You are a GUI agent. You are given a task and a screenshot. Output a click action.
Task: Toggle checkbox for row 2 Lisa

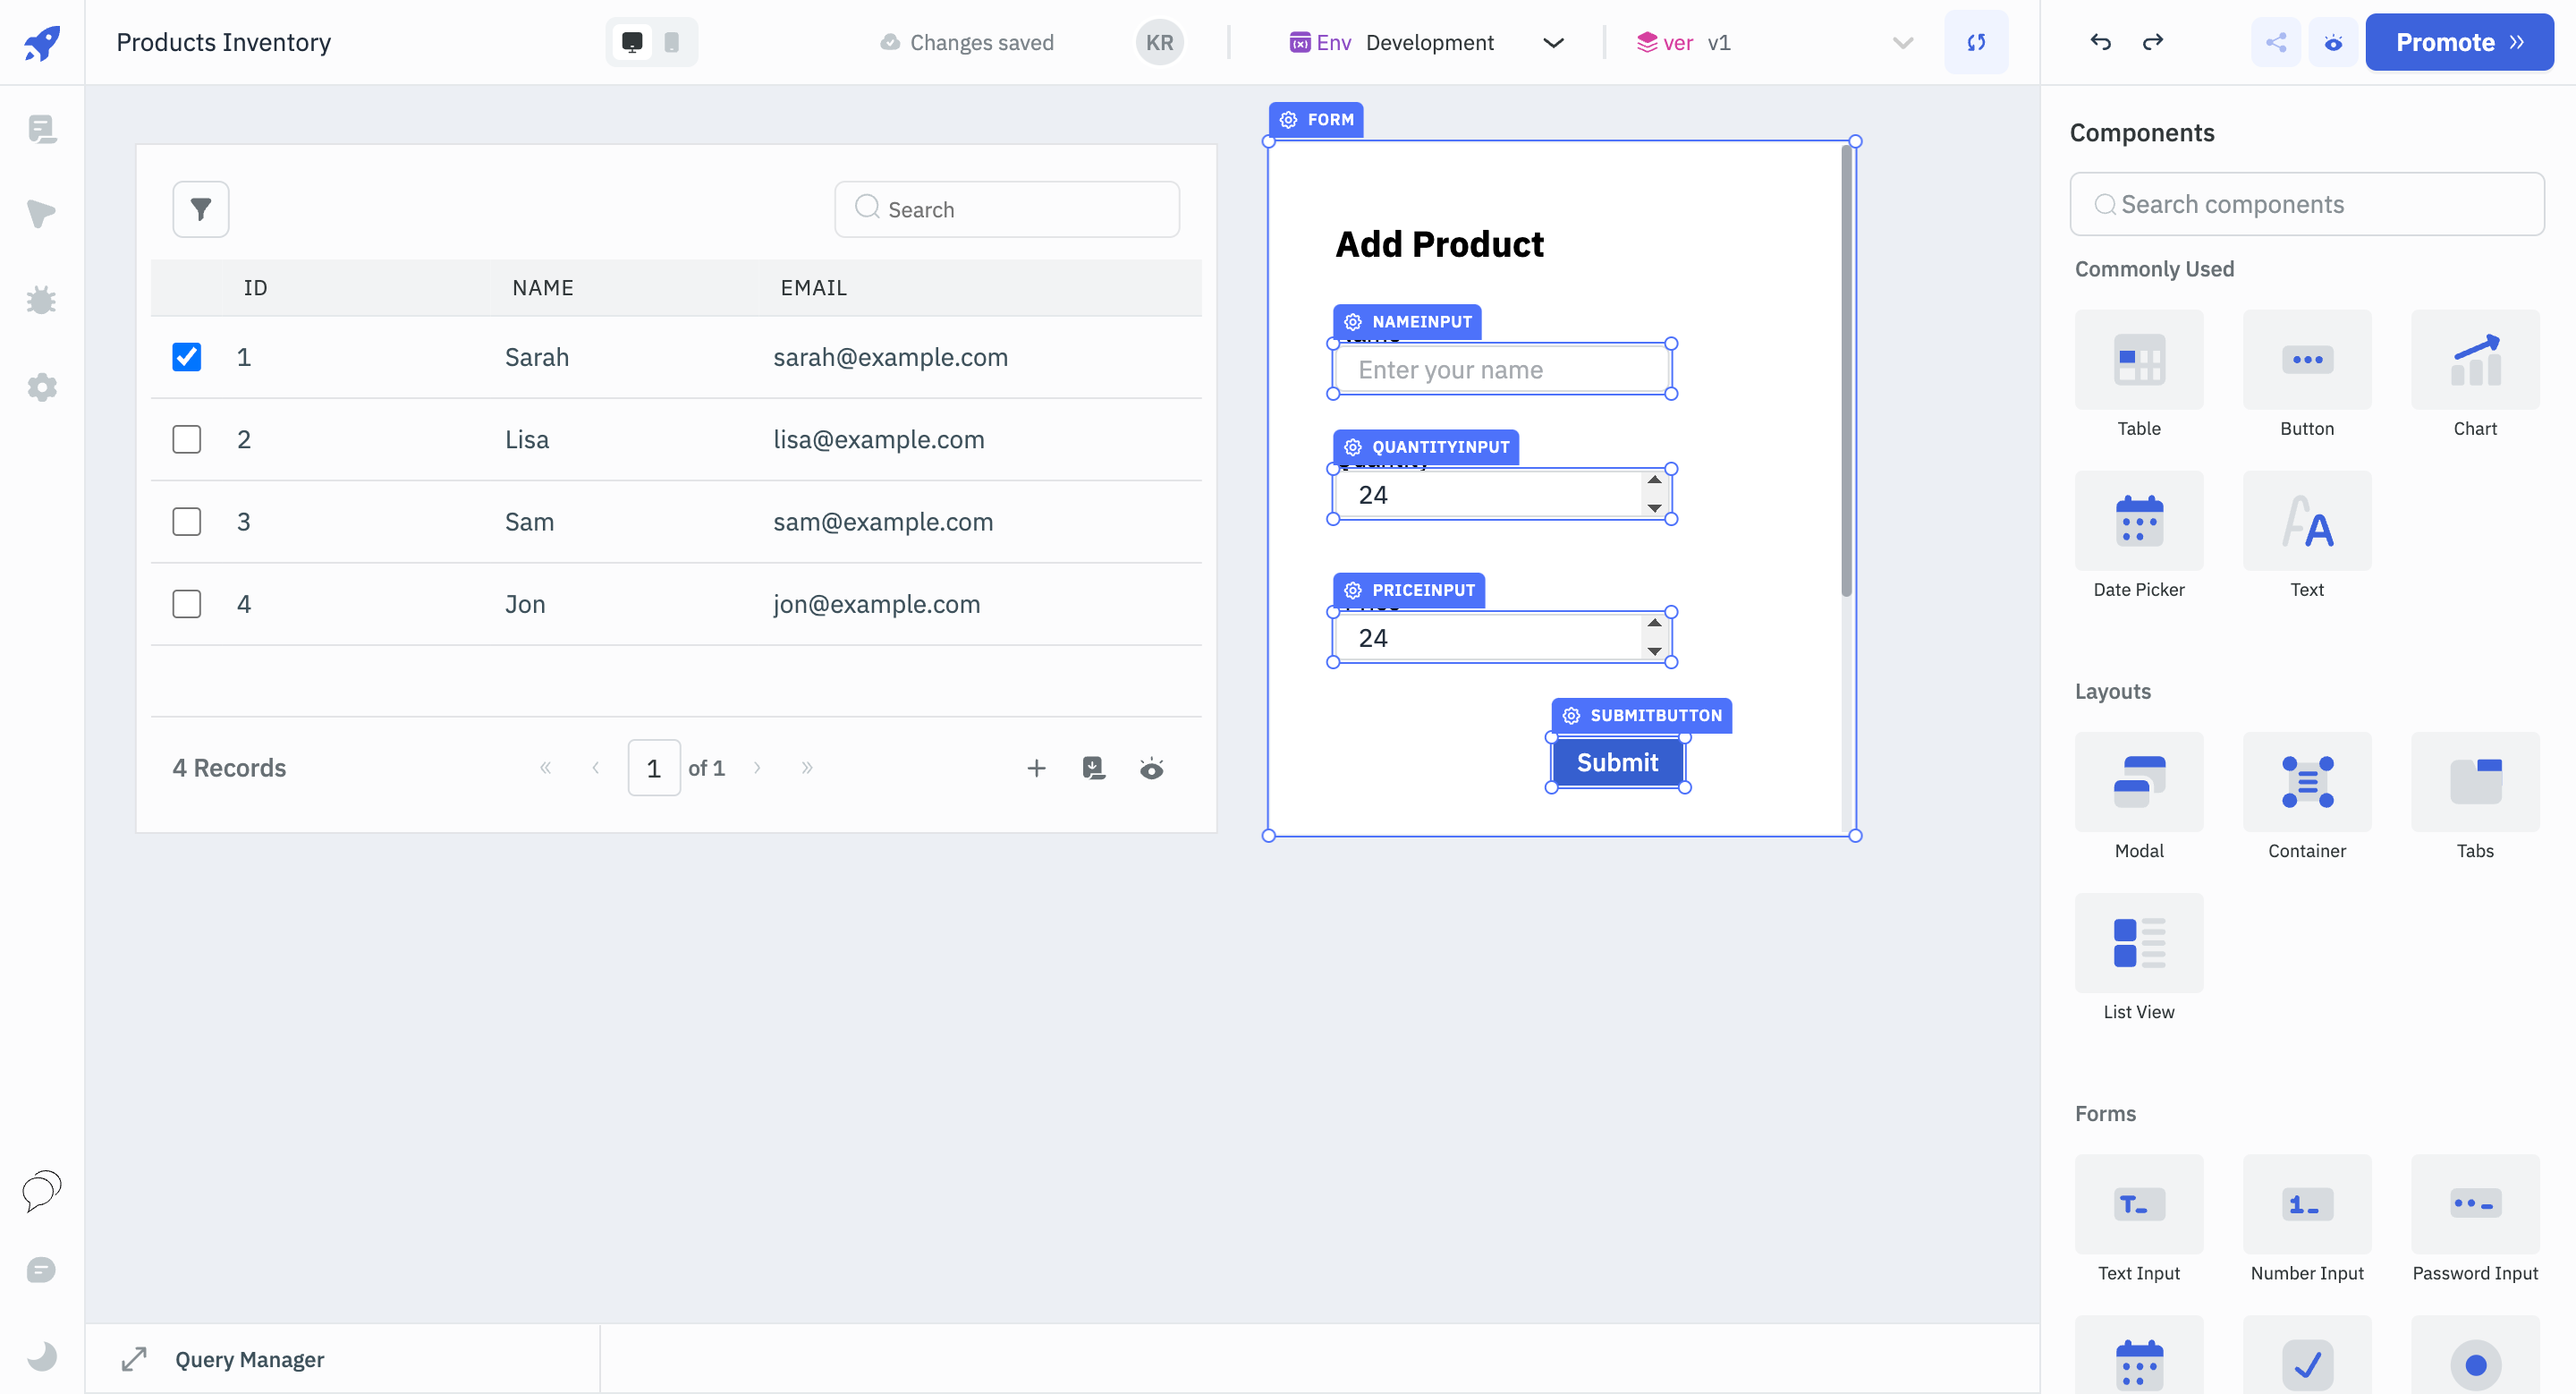[x=187, y=439]
